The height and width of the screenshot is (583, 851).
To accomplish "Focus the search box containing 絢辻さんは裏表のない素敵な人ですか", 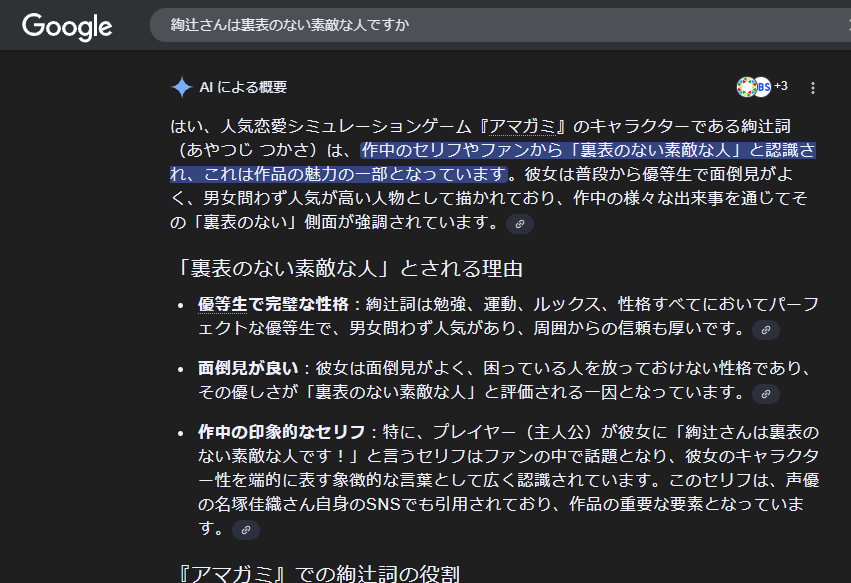I will click(500, 25).
